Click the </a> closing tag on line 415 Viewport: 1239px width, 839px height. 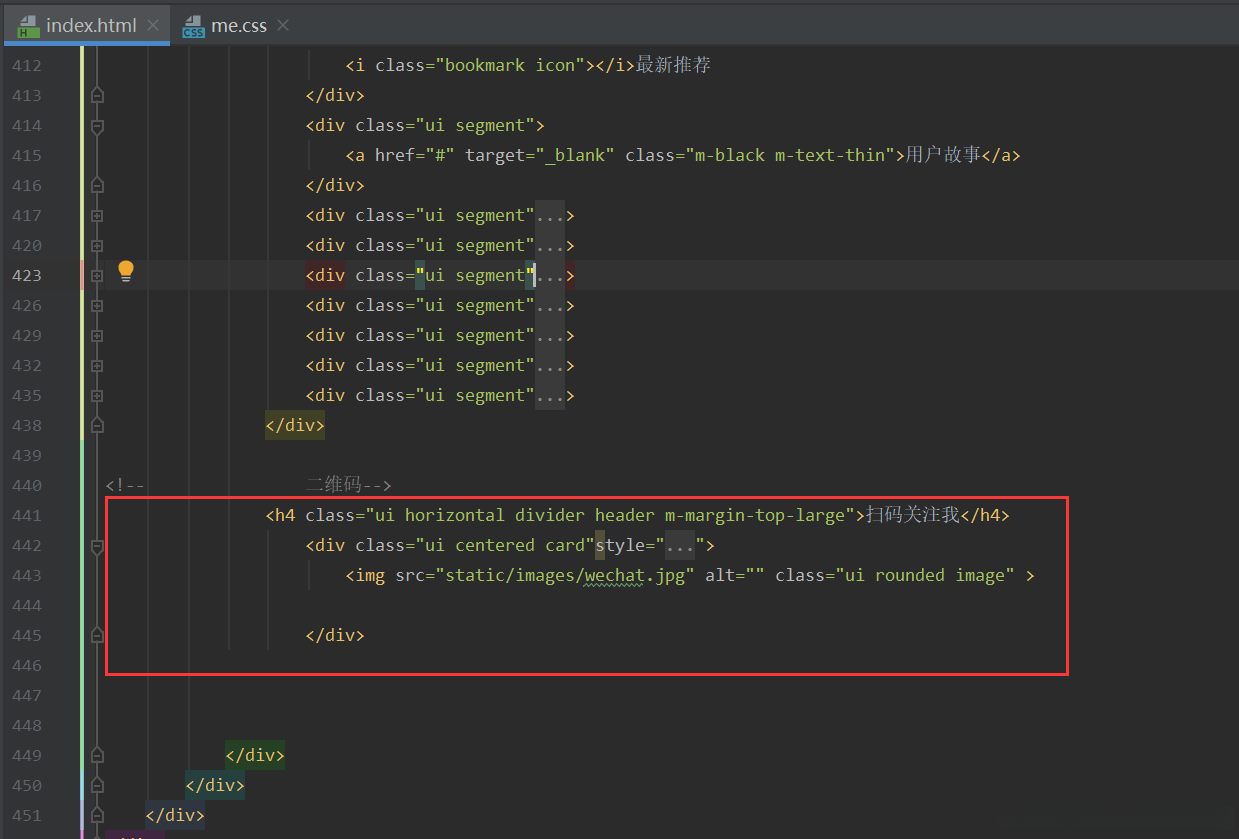[x=1001, y=155]
